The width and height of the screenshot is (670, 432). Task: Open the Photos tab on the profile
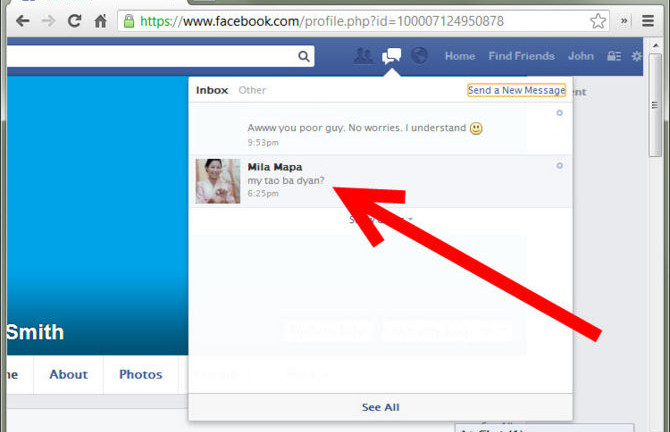(x=141, y=374)
